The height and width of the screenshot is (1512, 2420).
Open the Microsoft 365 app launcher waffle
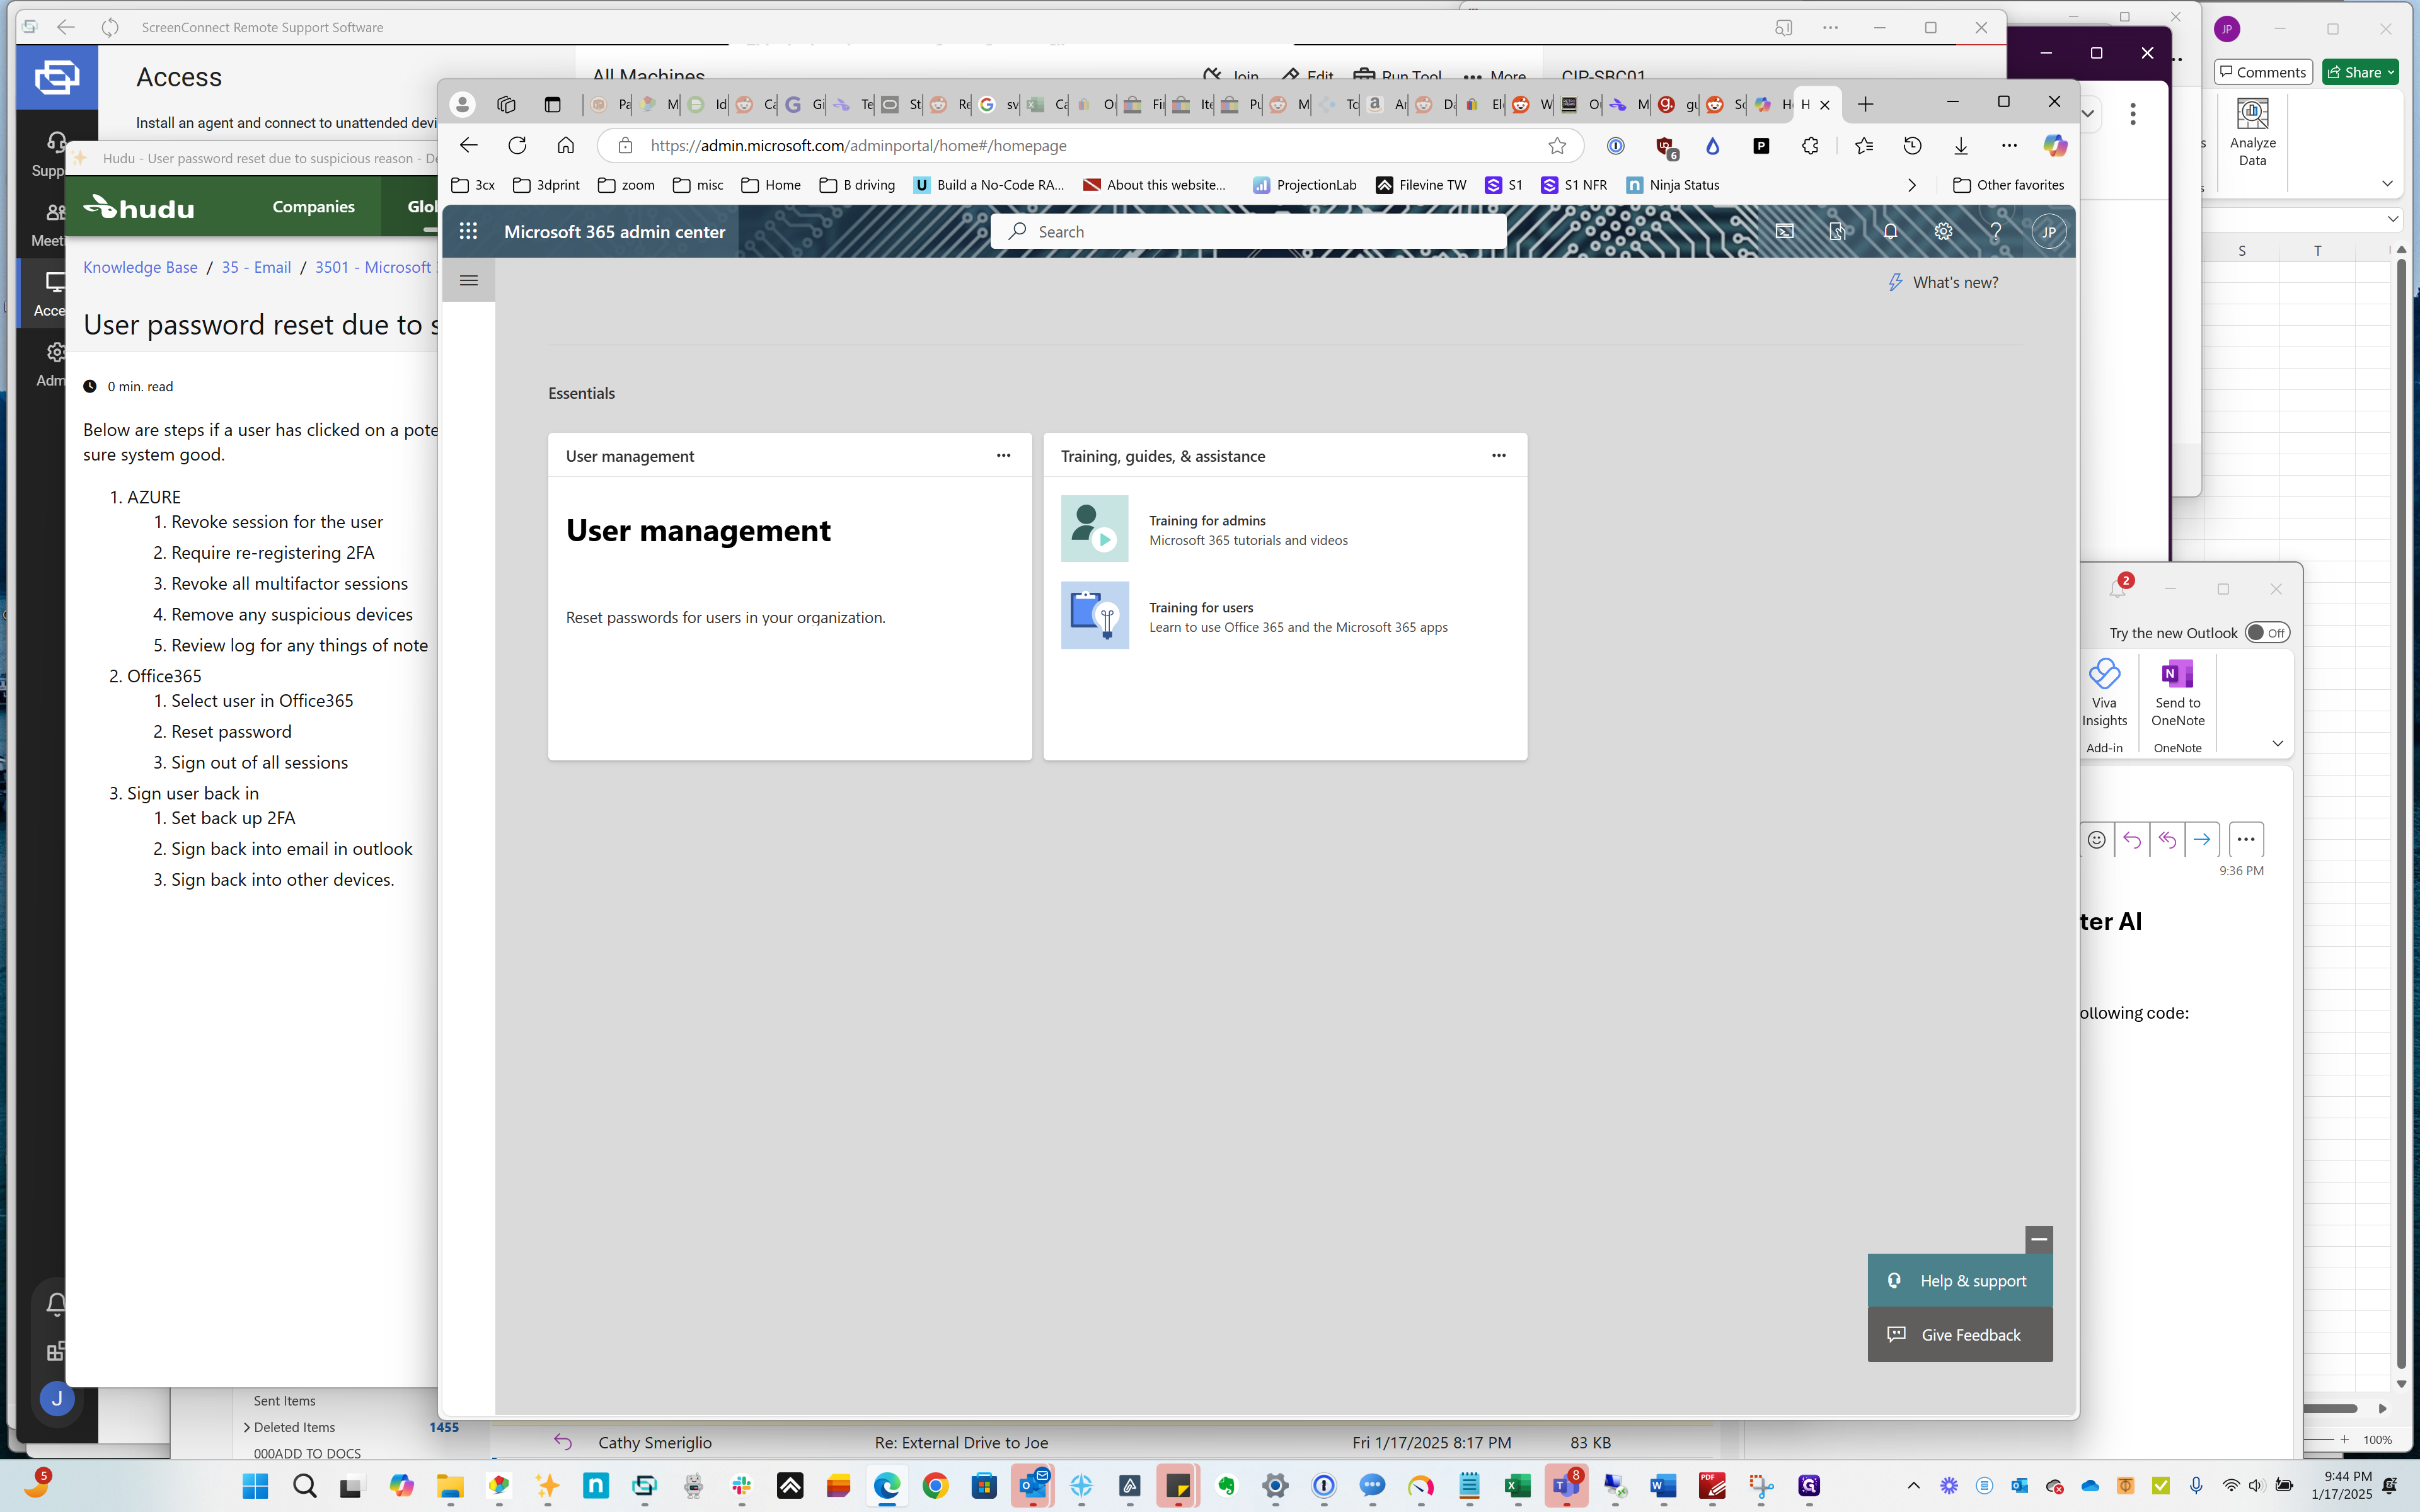pos(468,231)
